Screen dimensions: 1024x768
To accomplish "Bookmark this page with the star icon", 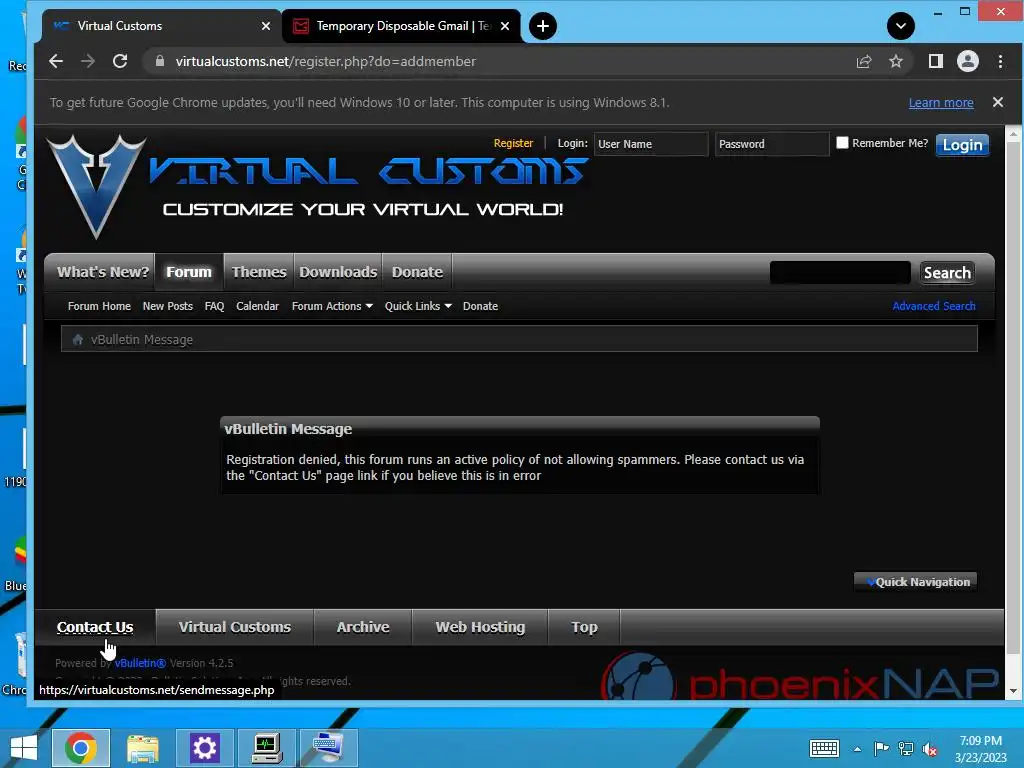I will coord(895,61).
